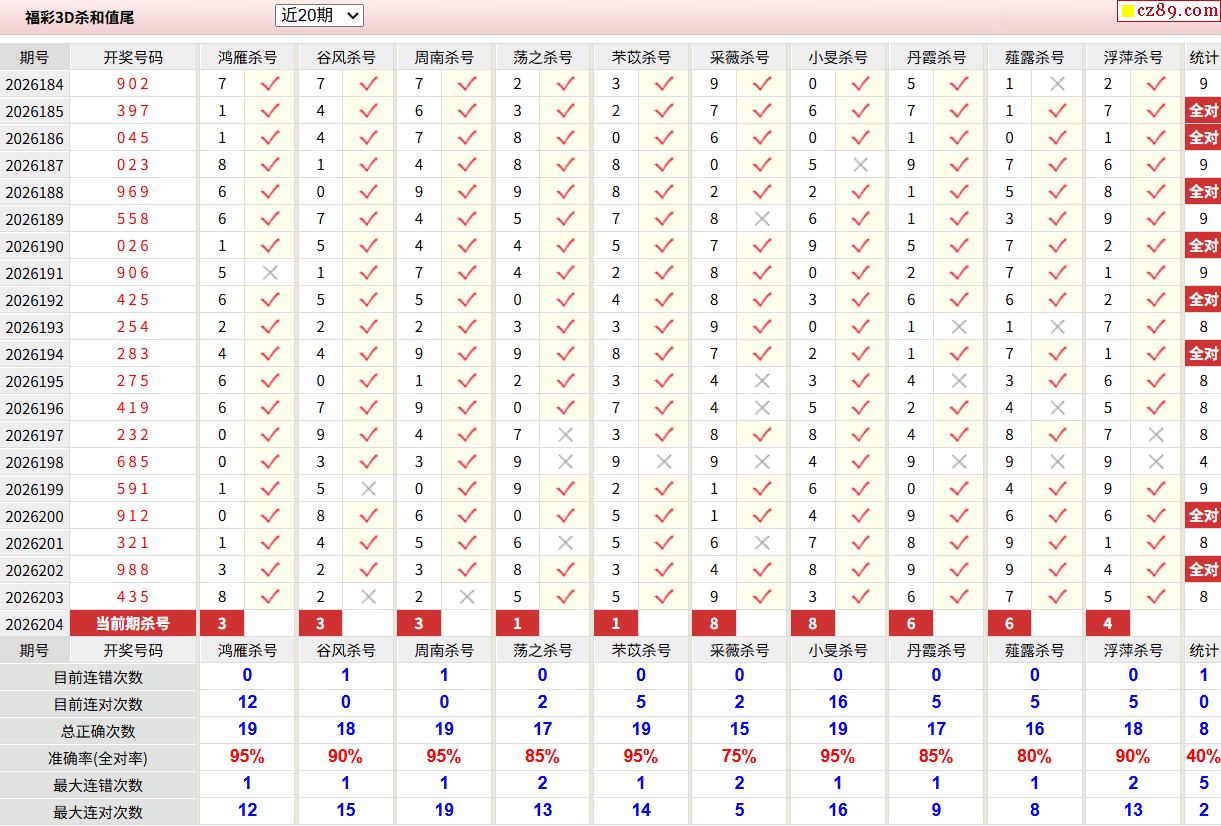Click the 目前连对次数 row label
The width and height of the screenshot is (1221, 826).
[x=98, y=704]
